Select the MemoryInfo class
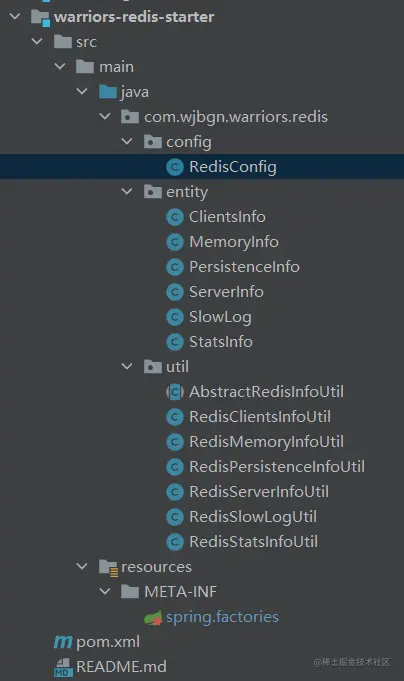This screenshot has height=681, width=404. (x=234, y=242)
